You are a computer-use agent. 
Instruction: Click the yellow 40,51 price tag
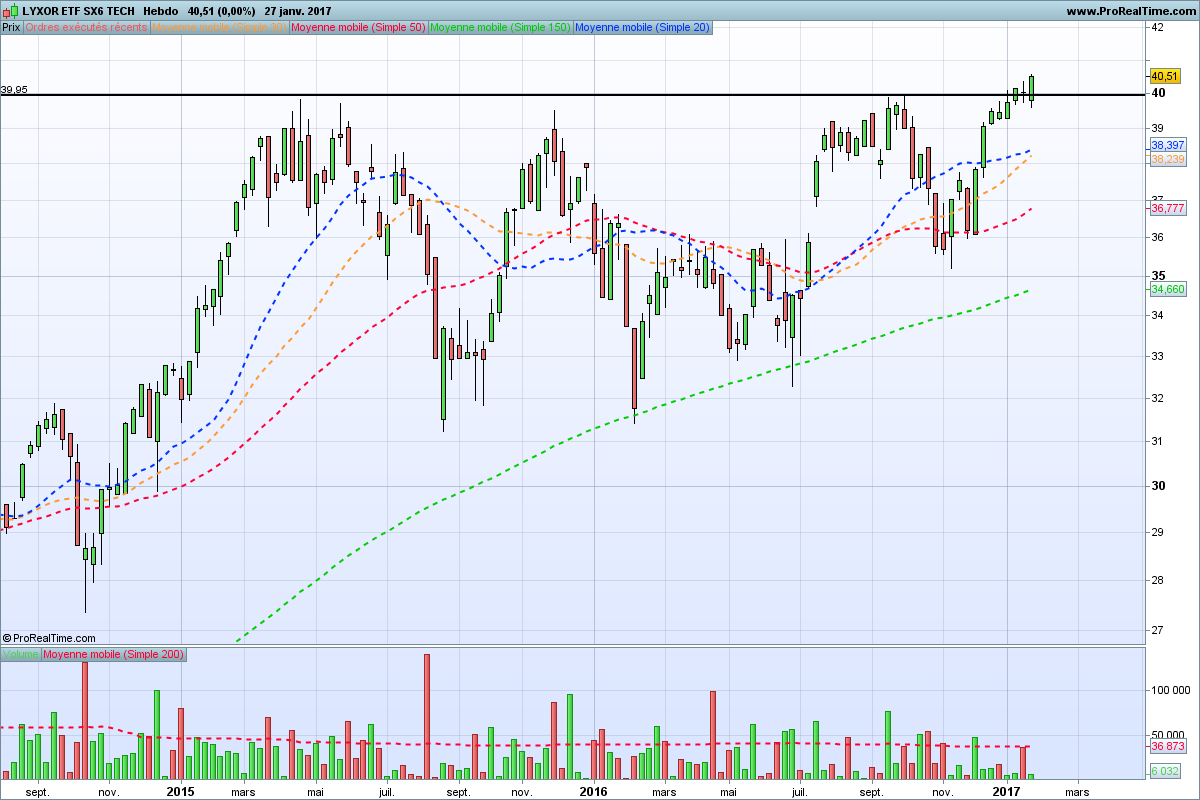(x=1165, y=76)
